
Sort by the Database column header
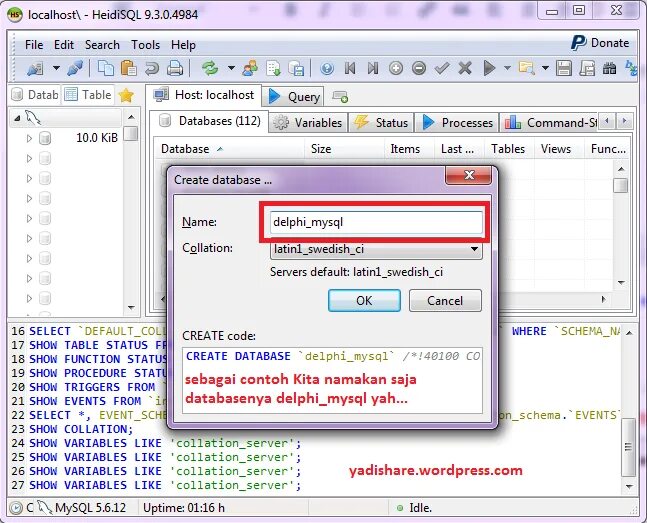pos(229,149)
